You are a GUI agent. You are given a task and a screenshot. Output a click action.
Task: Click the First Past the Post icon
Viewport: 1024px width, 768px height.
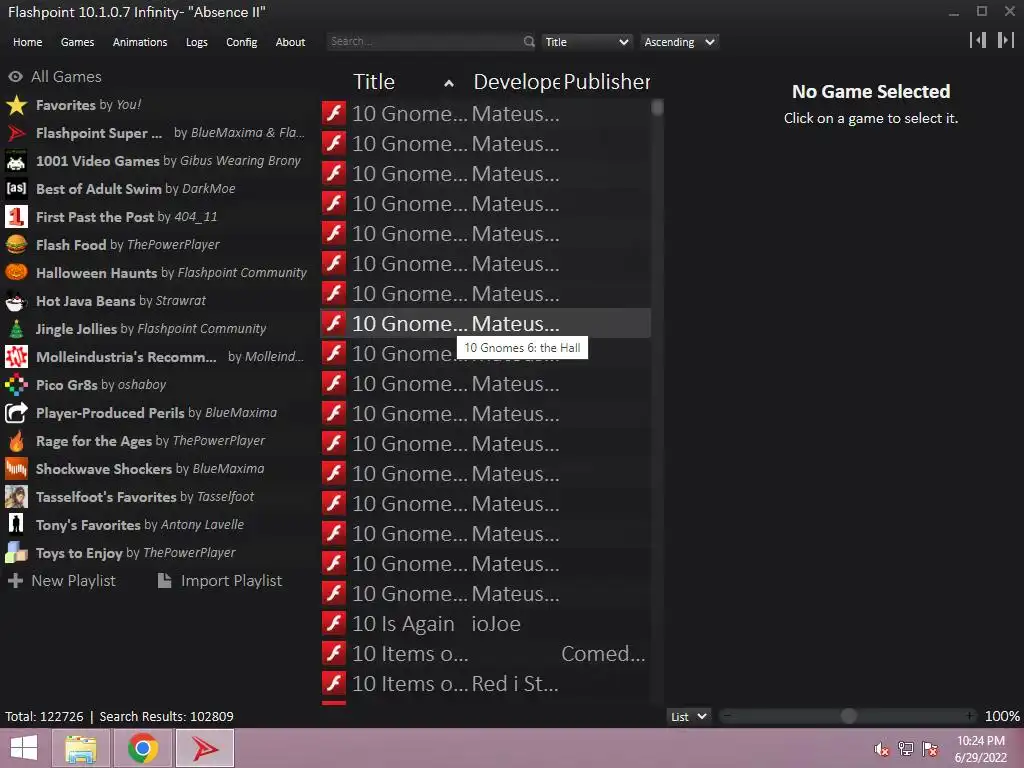click(x=16, y=217)
